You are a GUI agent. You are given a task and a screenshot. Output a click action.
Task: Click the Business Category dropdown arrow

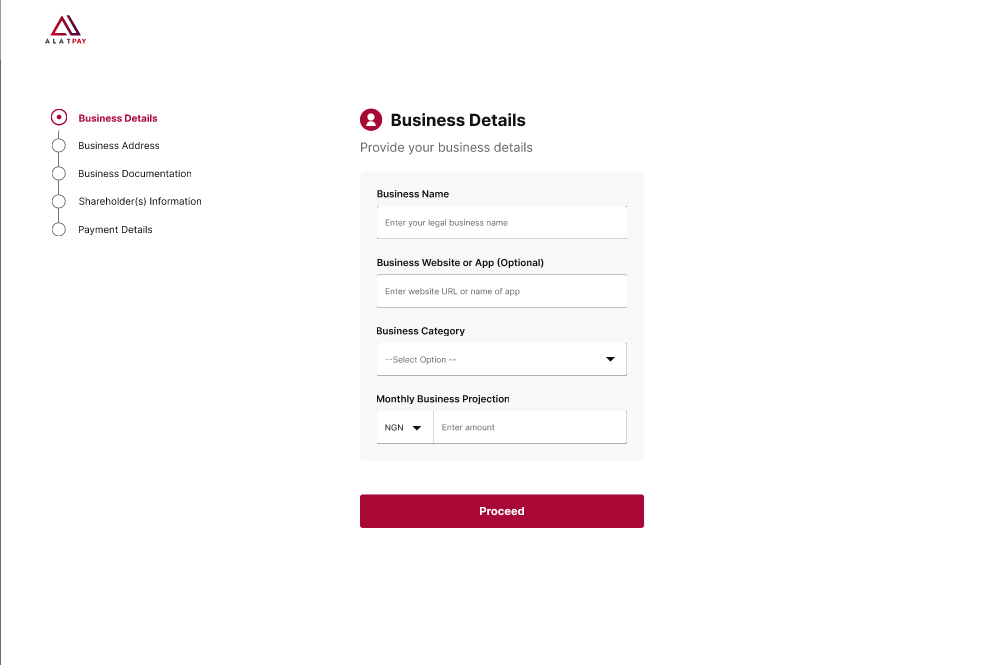point(610,360)
